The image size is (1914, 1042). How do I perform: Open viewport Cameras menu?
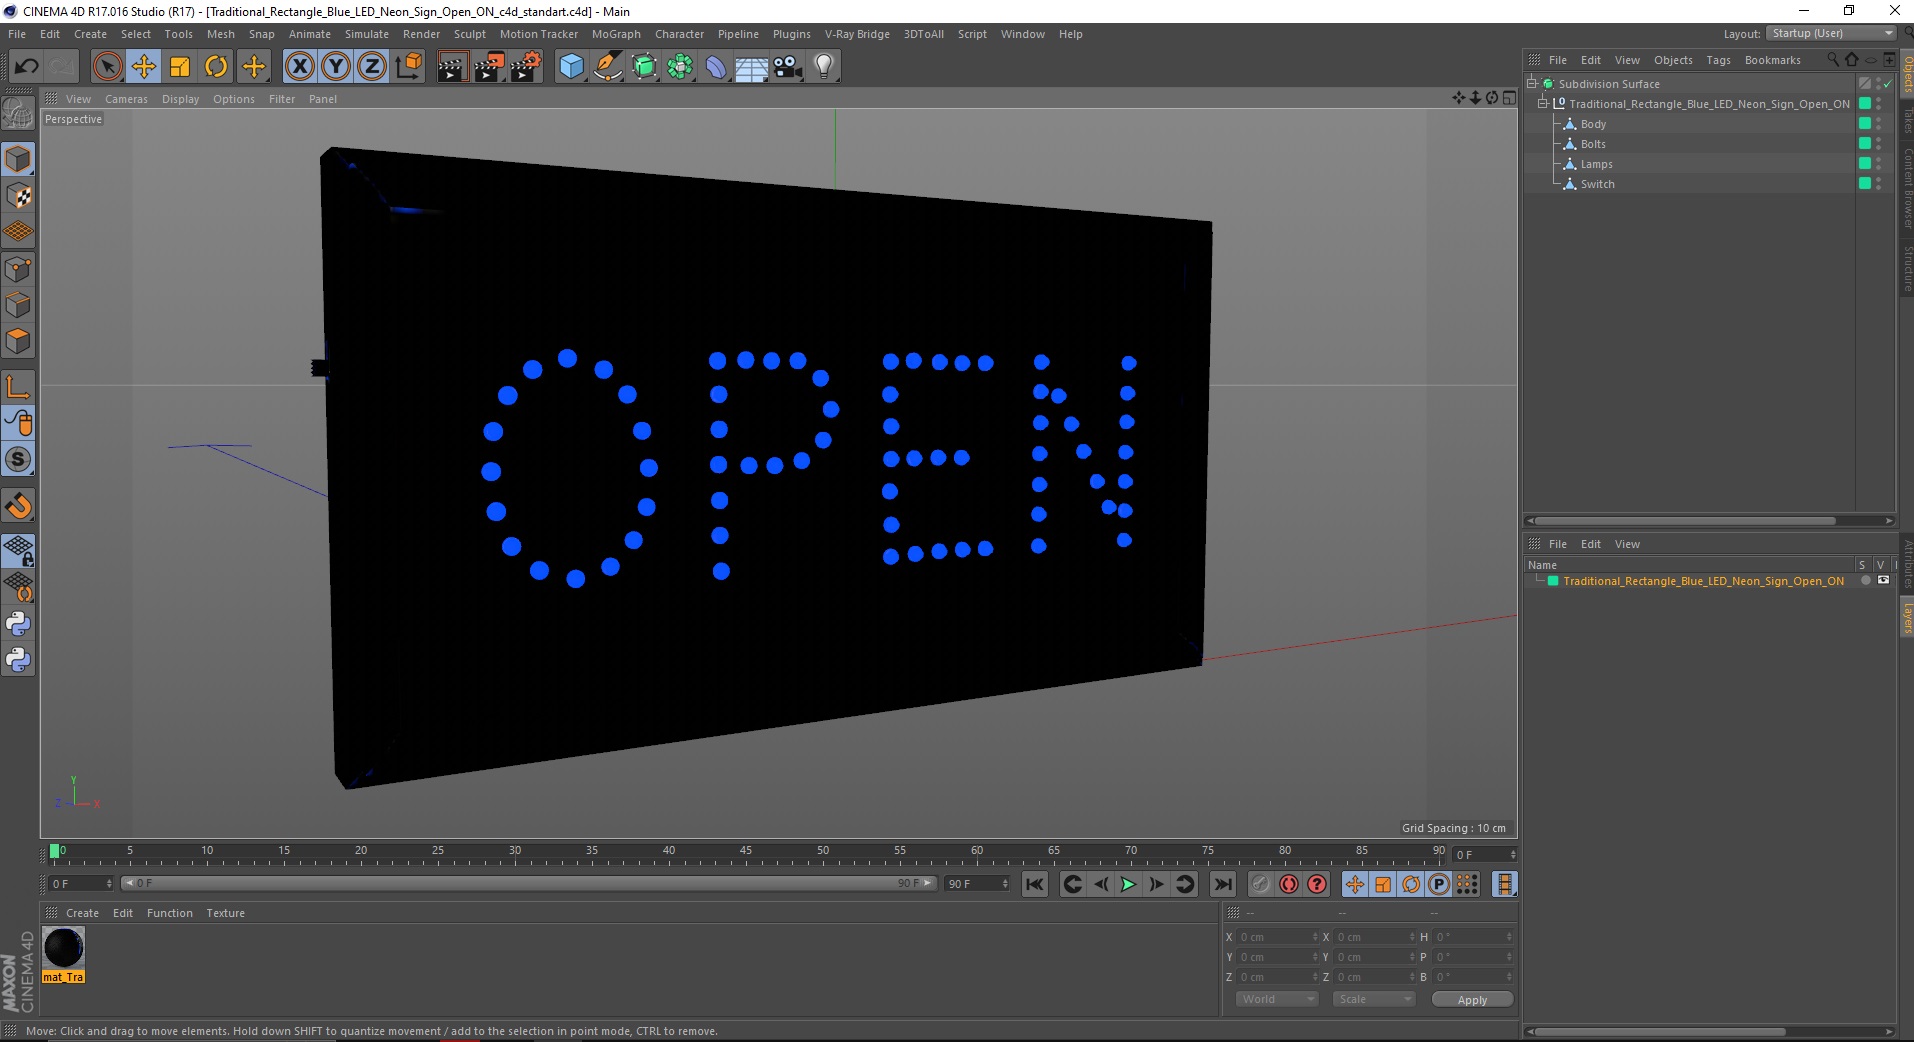(x=126, y=99)
